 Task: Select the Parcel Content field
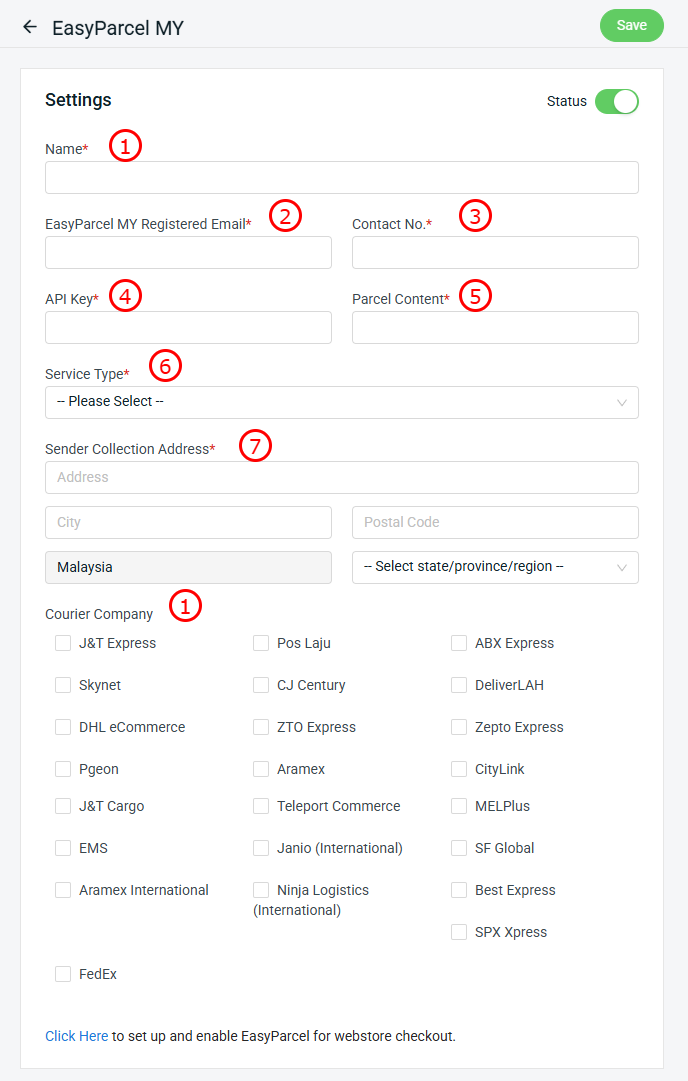pos(495,327)
